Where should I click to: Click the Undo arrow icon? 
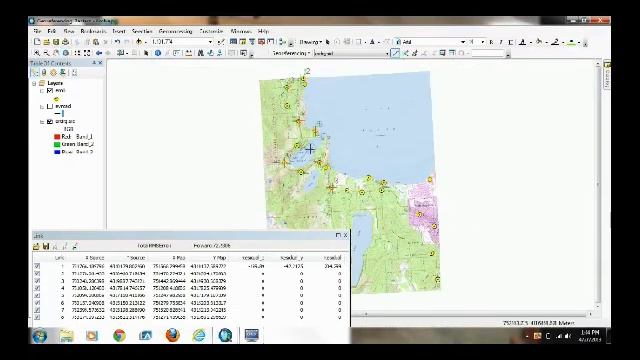(118, 42)
